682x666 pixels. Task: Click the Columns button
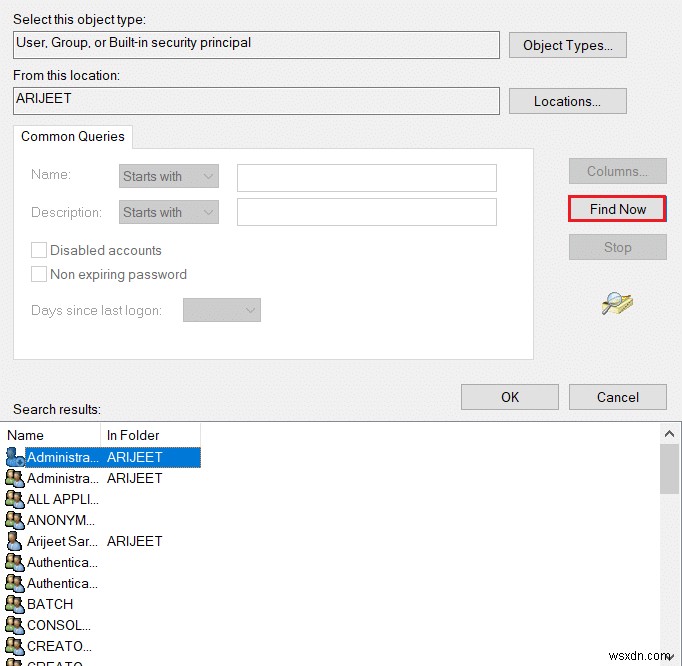tap(618, 171)
